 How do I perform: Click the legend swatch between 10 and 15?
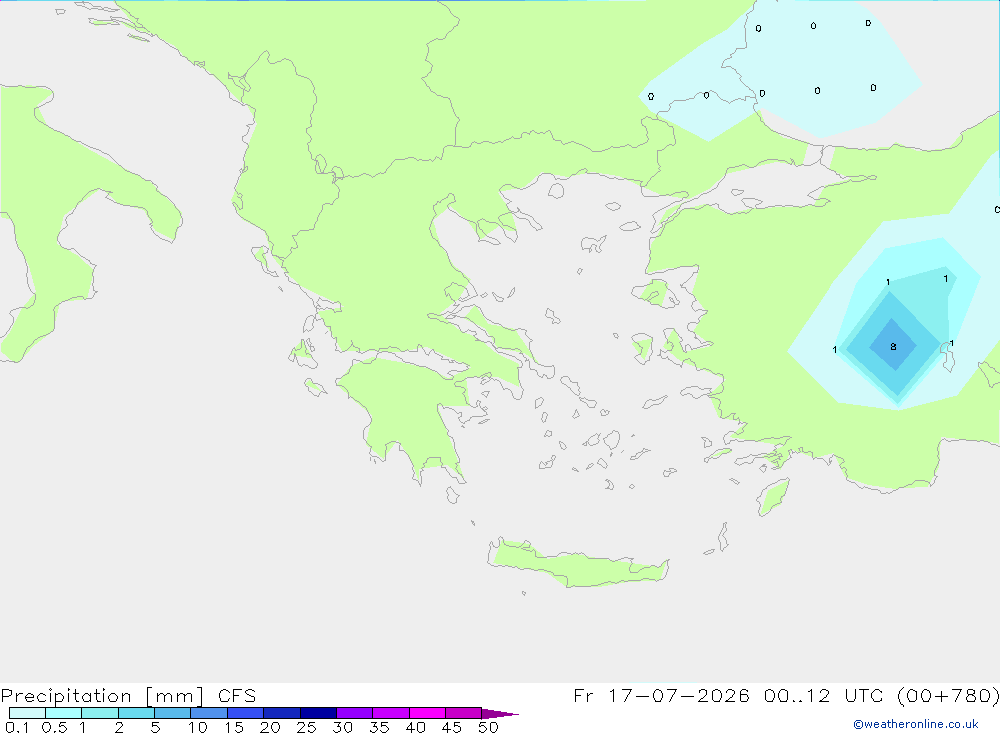coord(209,713)
